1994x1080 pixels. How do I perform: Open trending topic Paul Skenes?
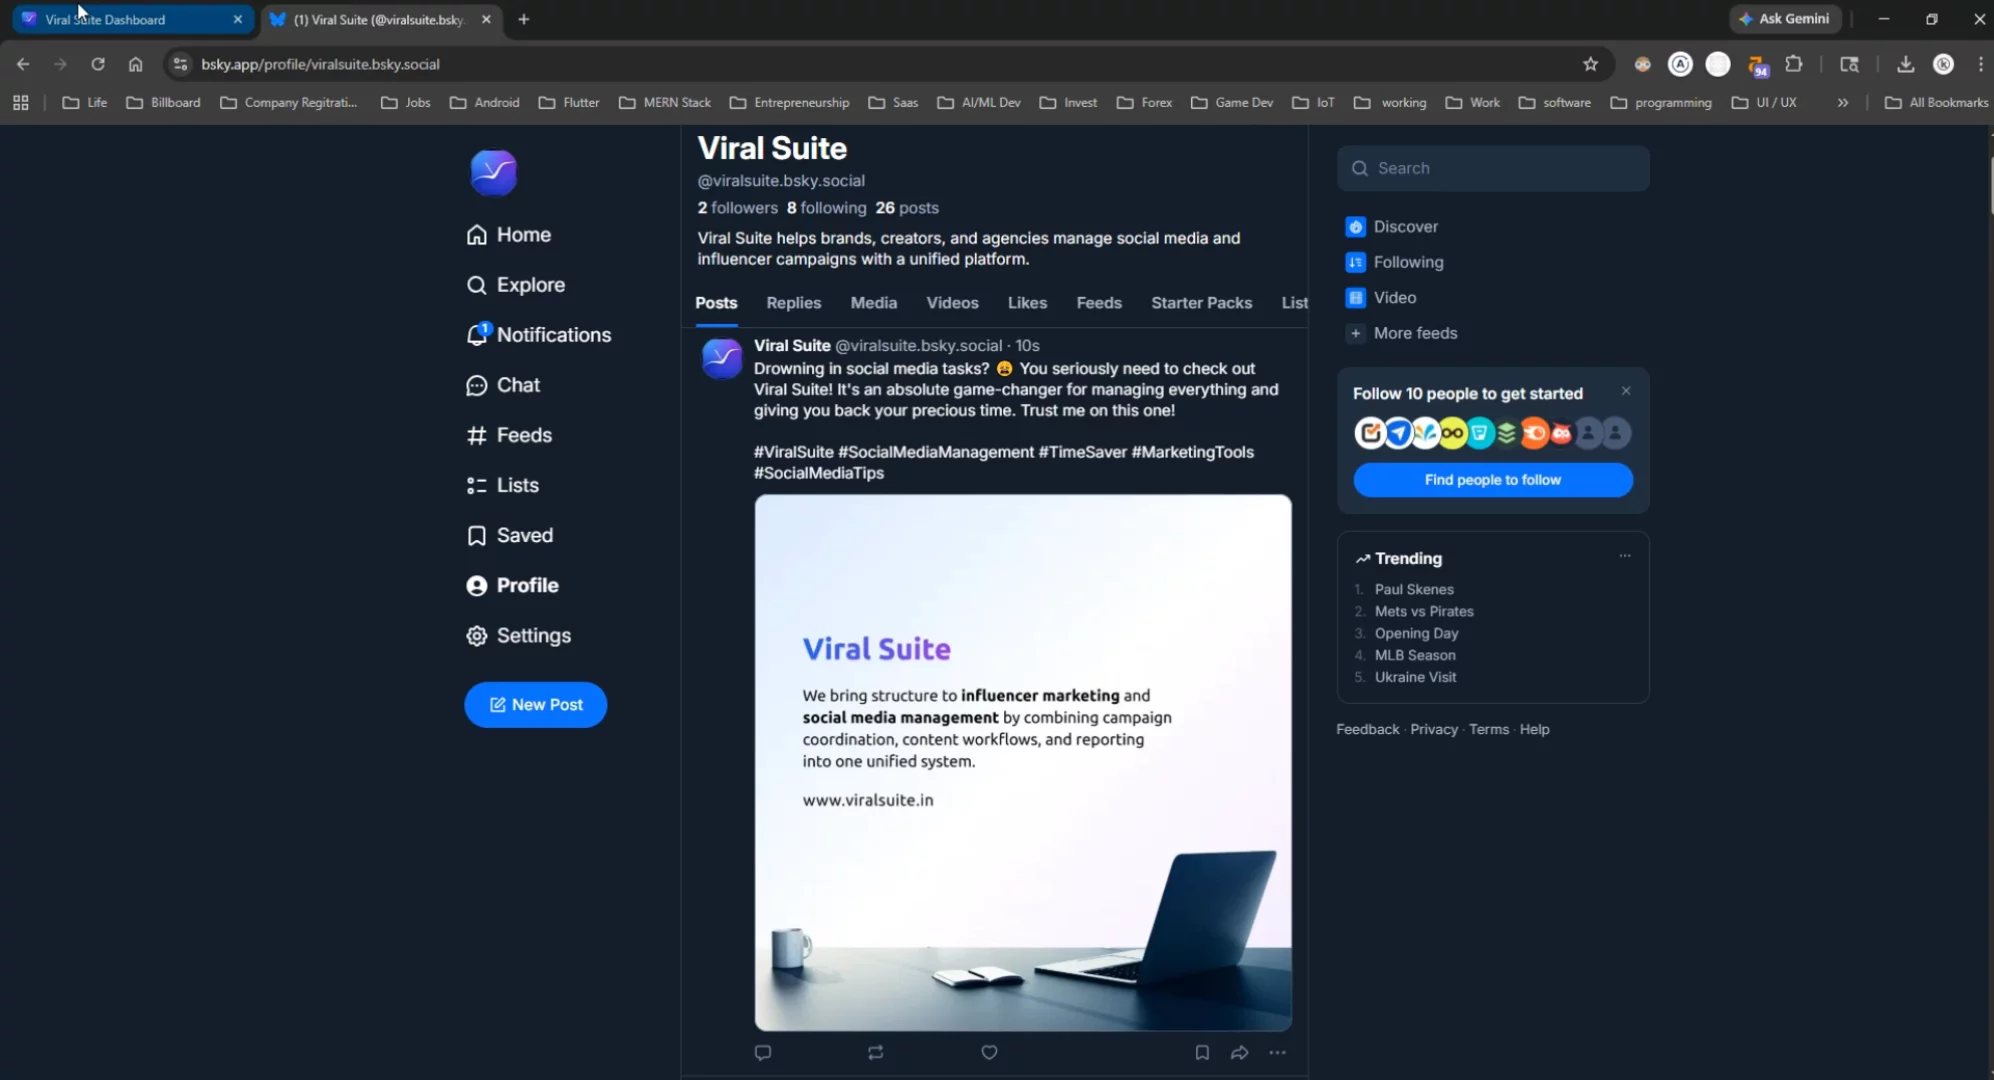click(1414, 589)
